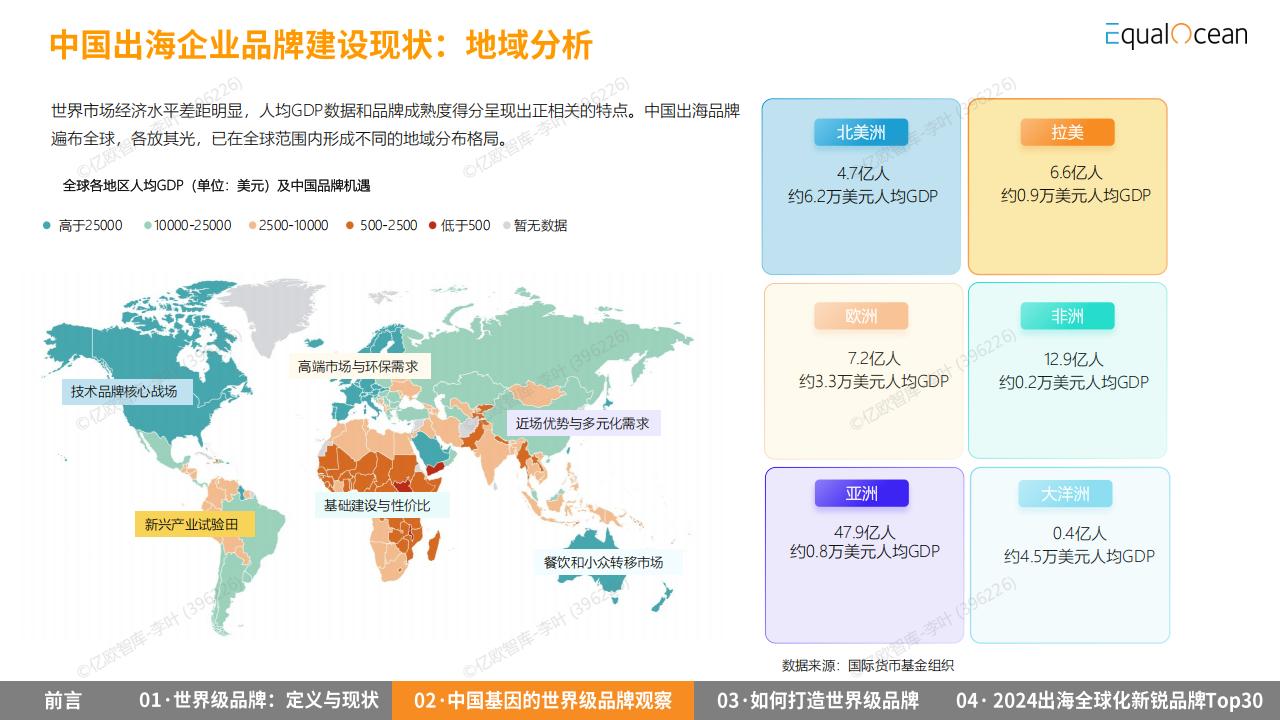Select the 北美洲 region label
The height and width of the screenshot is (720, 1280).
click(861, 132)
